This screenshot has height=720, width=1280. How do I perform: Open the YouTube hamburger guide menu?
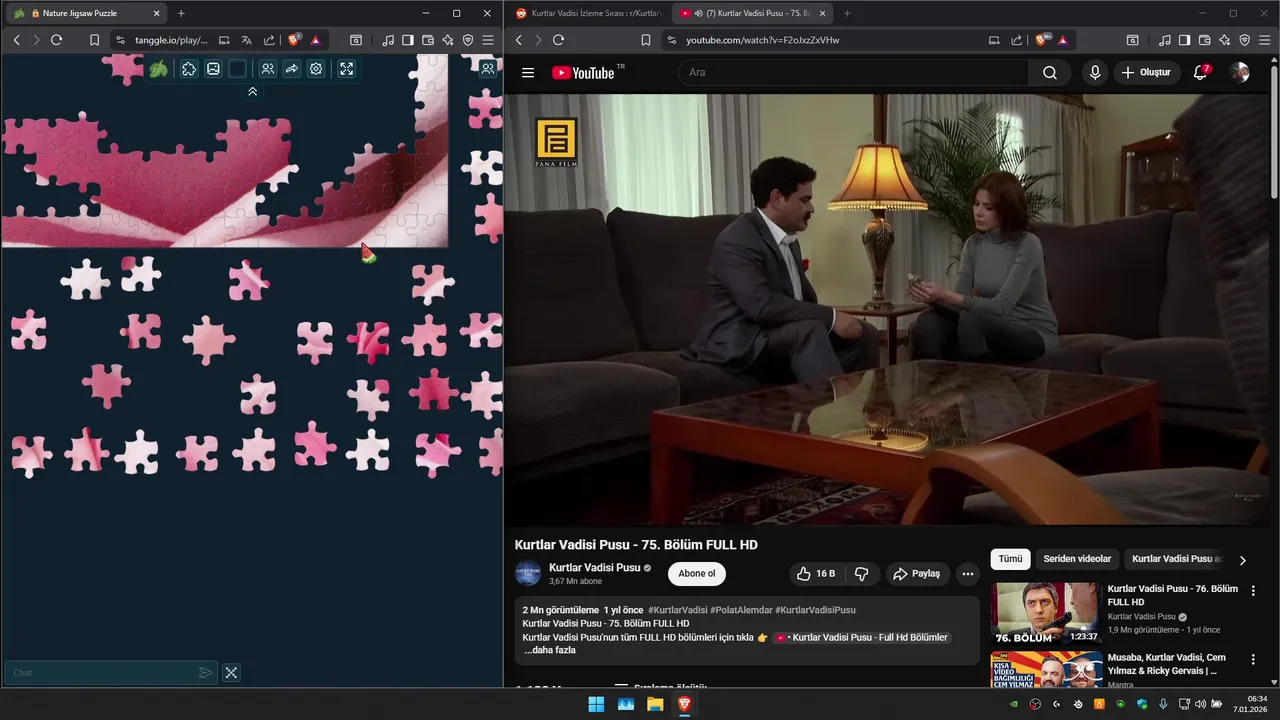click(528, 73)
